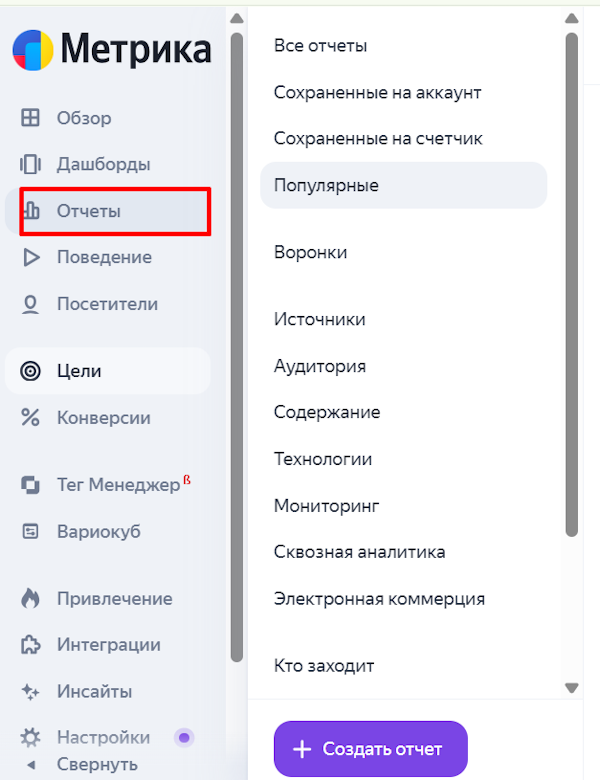The width and height of the screenshot is (600, 780).
Task: Open the Посетители person icon
Action: point(31,304)
